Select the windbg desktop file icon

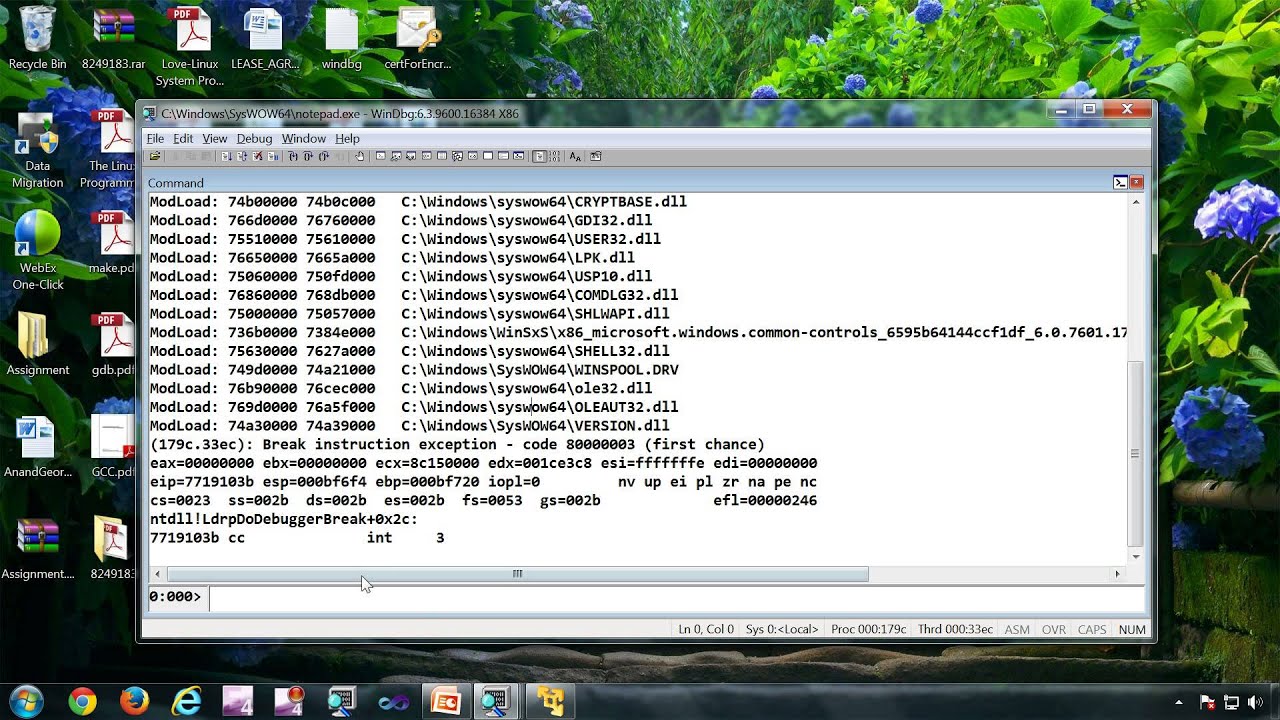[341, 38]
